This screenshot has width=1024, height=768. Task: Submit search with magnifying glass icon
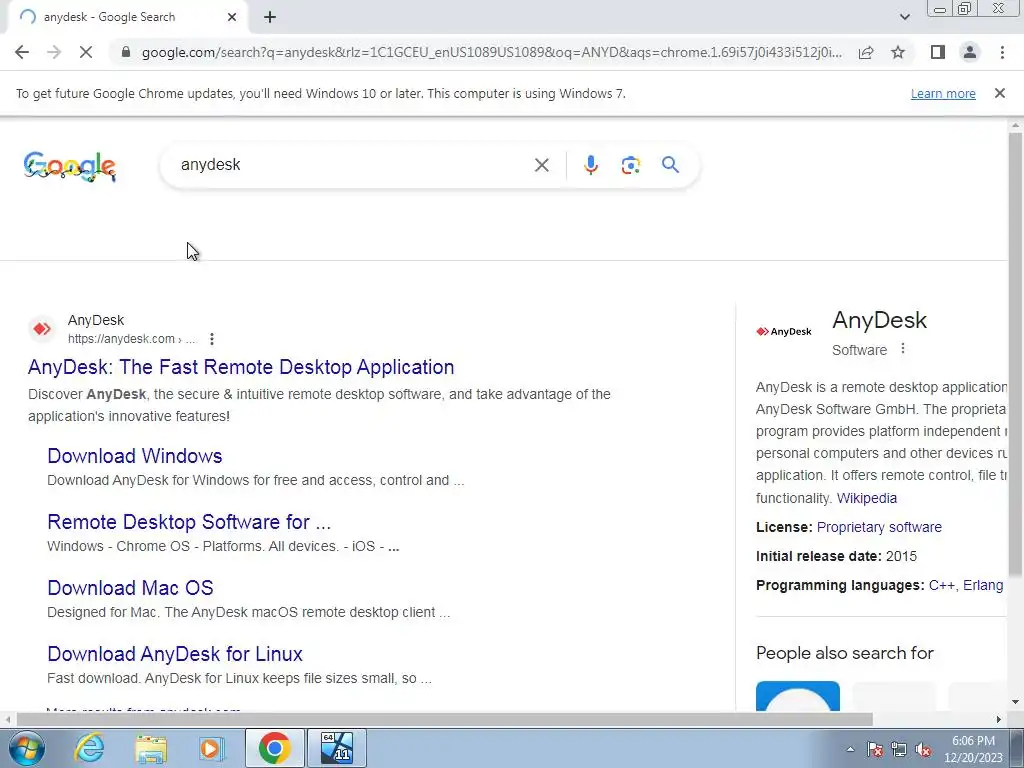point(670,165)
